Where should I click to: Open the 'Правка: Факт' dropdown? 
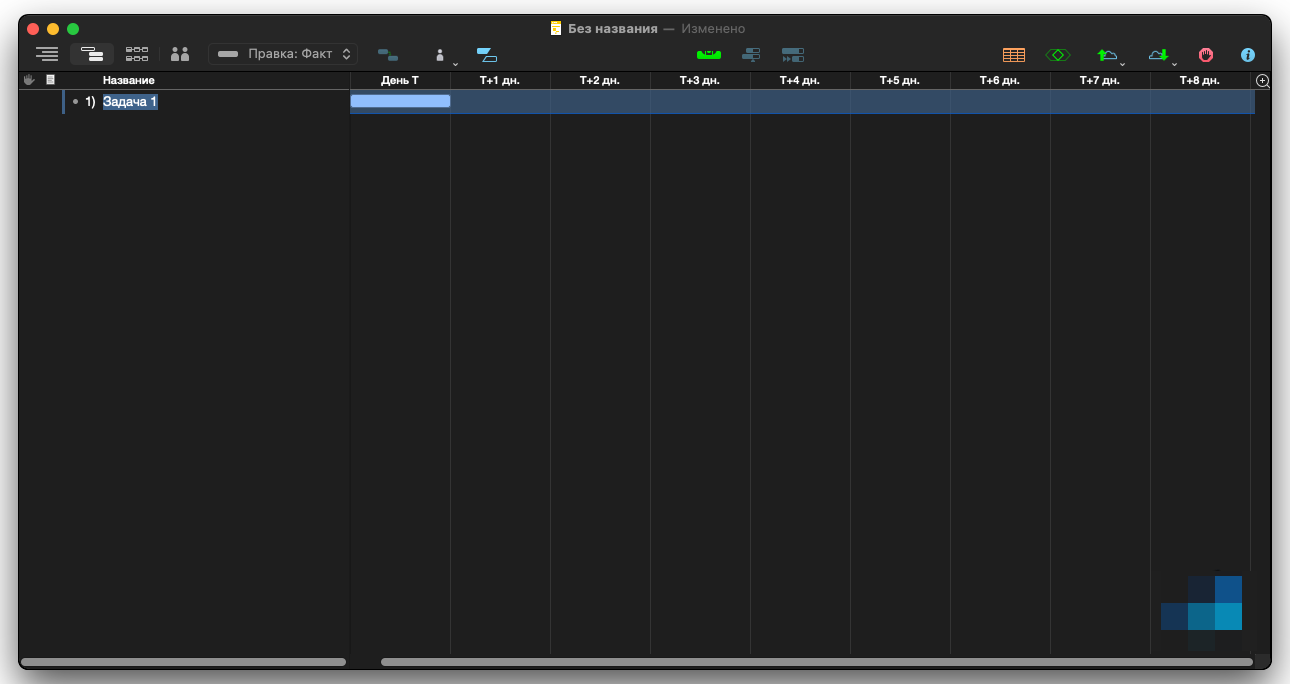[283, 54]
